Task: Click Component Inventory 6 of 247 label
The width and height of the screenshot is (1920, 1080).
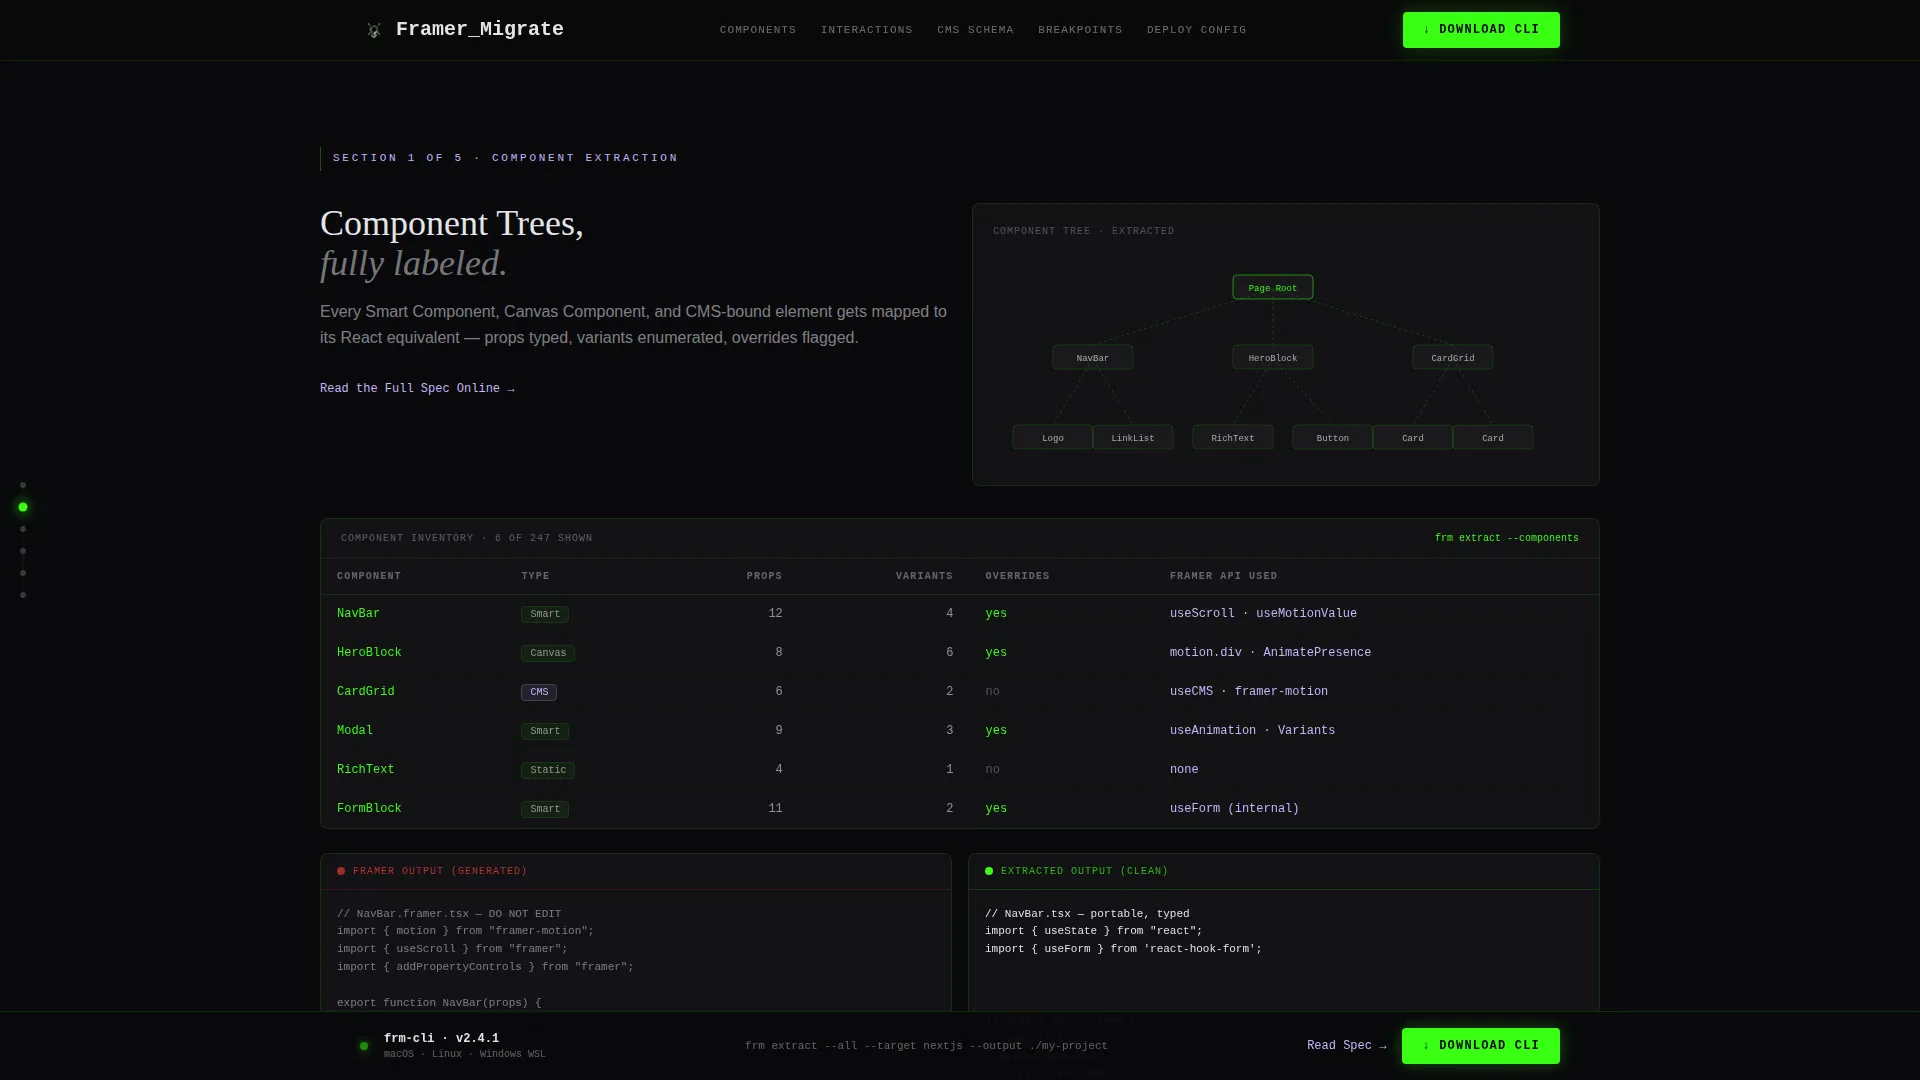Action: [x=466, y=538]
